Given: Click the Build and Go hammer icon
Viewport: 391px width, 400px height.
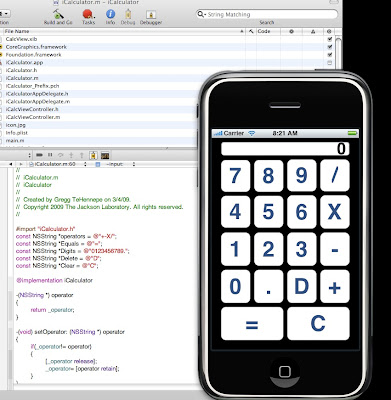Looking at the screenshot, I should pyautogui.click(x=58, y=14).
